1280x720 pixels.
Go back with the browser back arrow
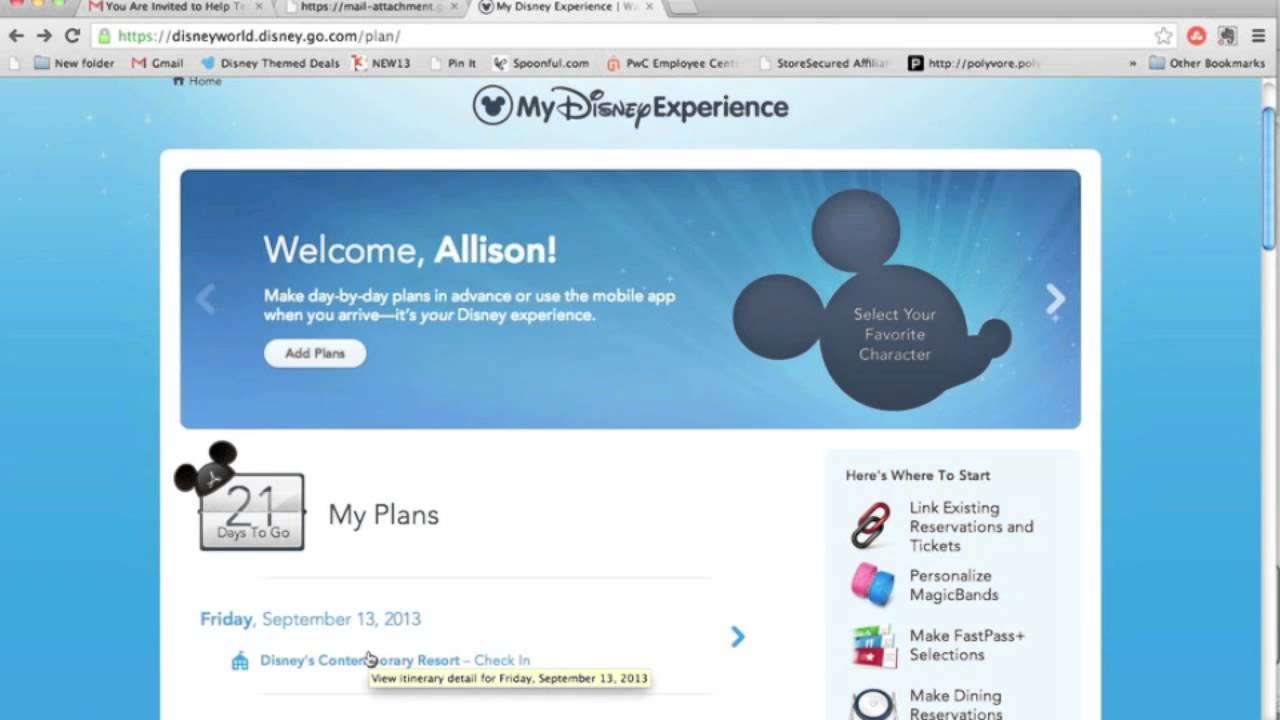click(x=16, y=35)
